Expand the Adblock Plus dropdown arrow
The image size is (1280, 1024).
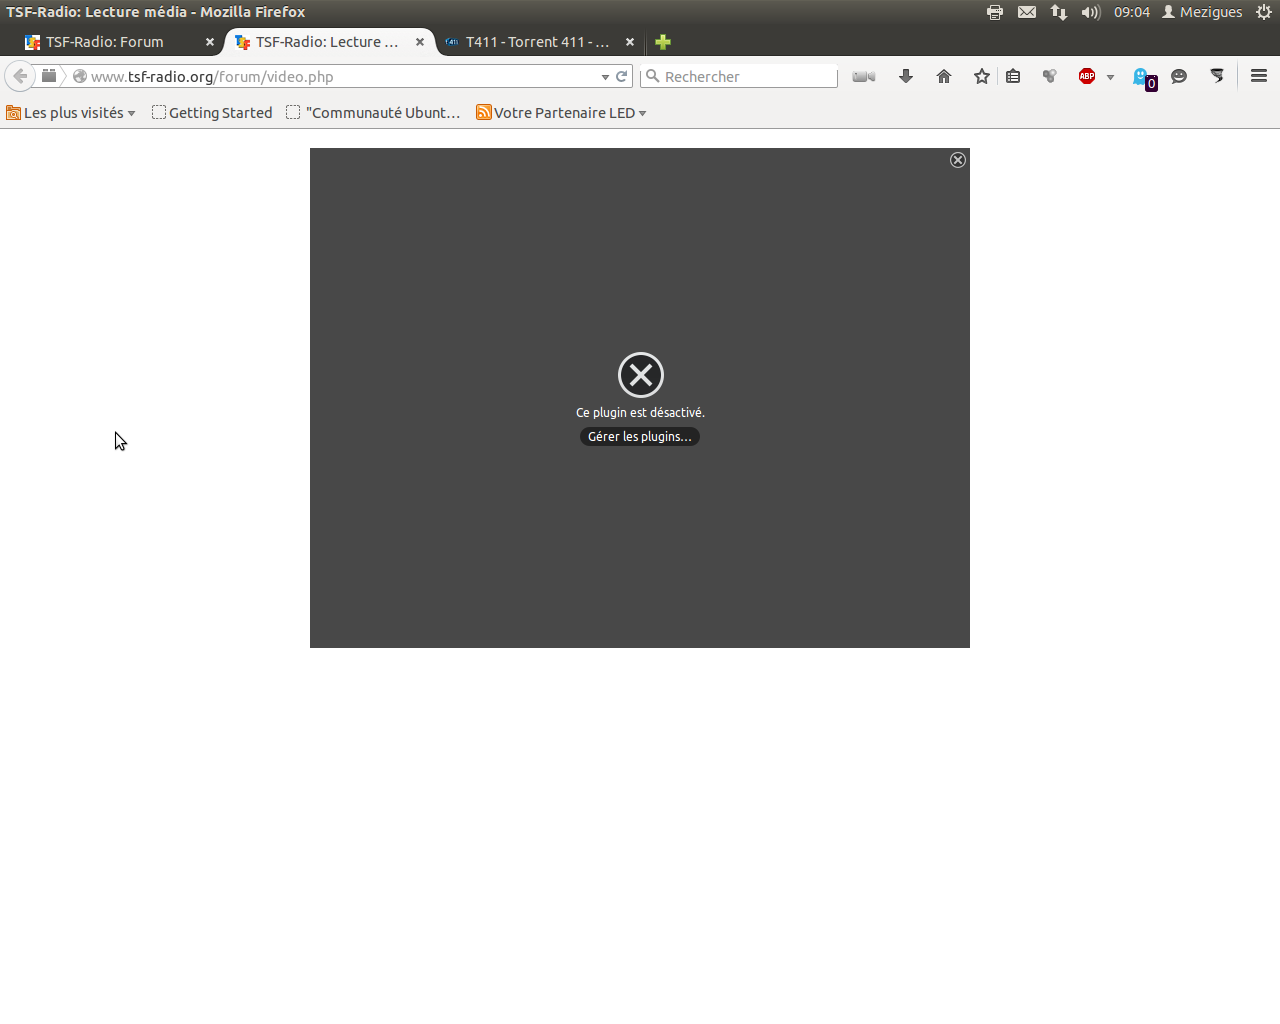(1110, 77)
